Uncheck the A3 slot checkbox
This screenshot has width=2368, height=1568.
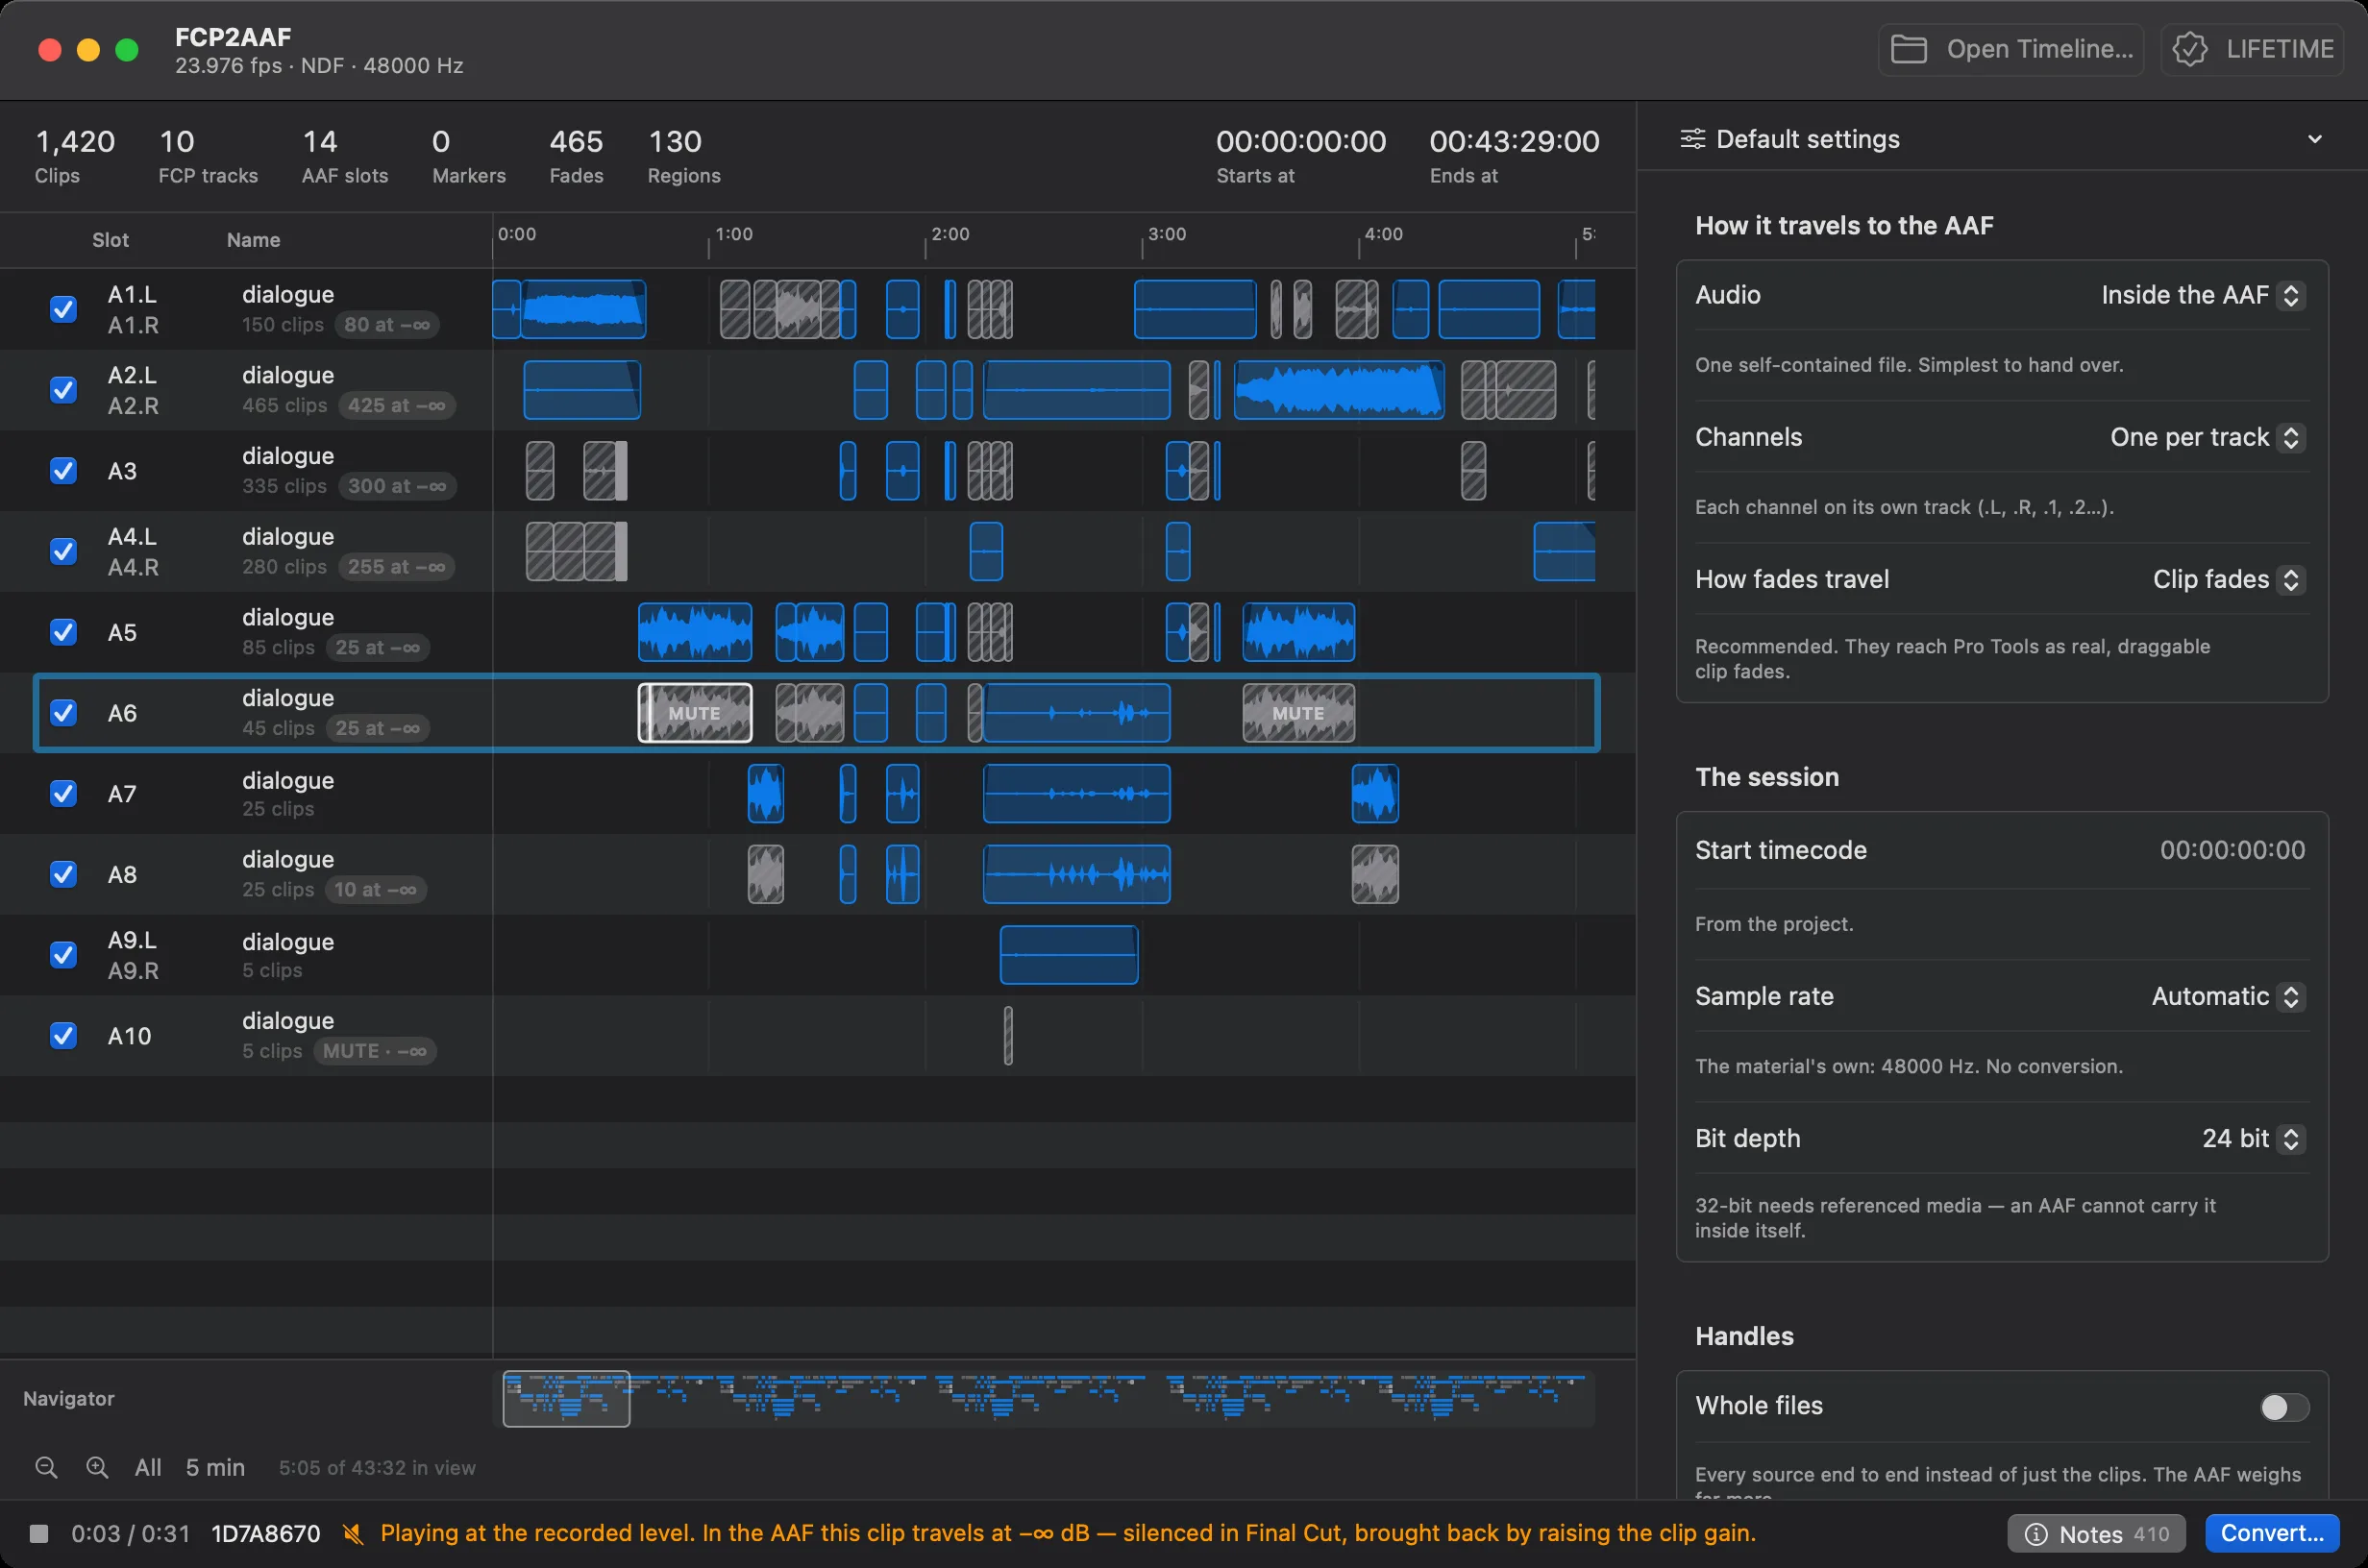(63, 470)
